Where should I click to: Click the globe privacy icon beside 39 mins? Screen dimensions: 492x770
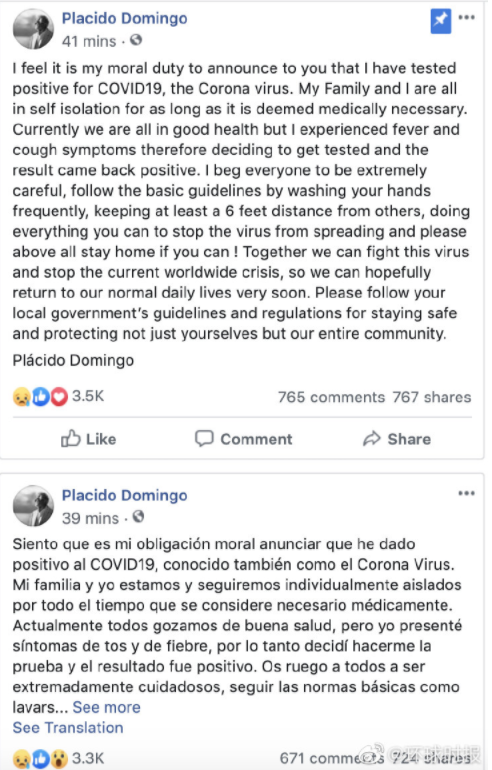[x=138, y=517]
